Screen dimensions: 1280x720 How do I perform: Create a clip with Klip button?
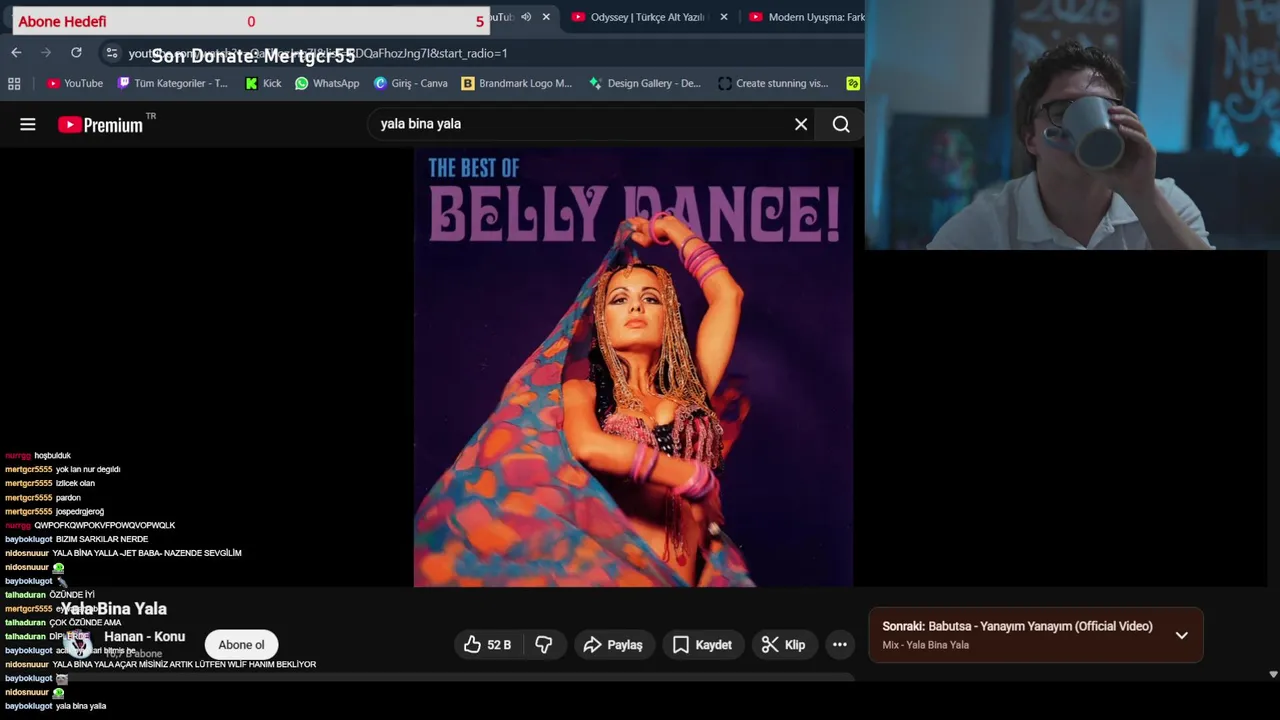[783, 645]
